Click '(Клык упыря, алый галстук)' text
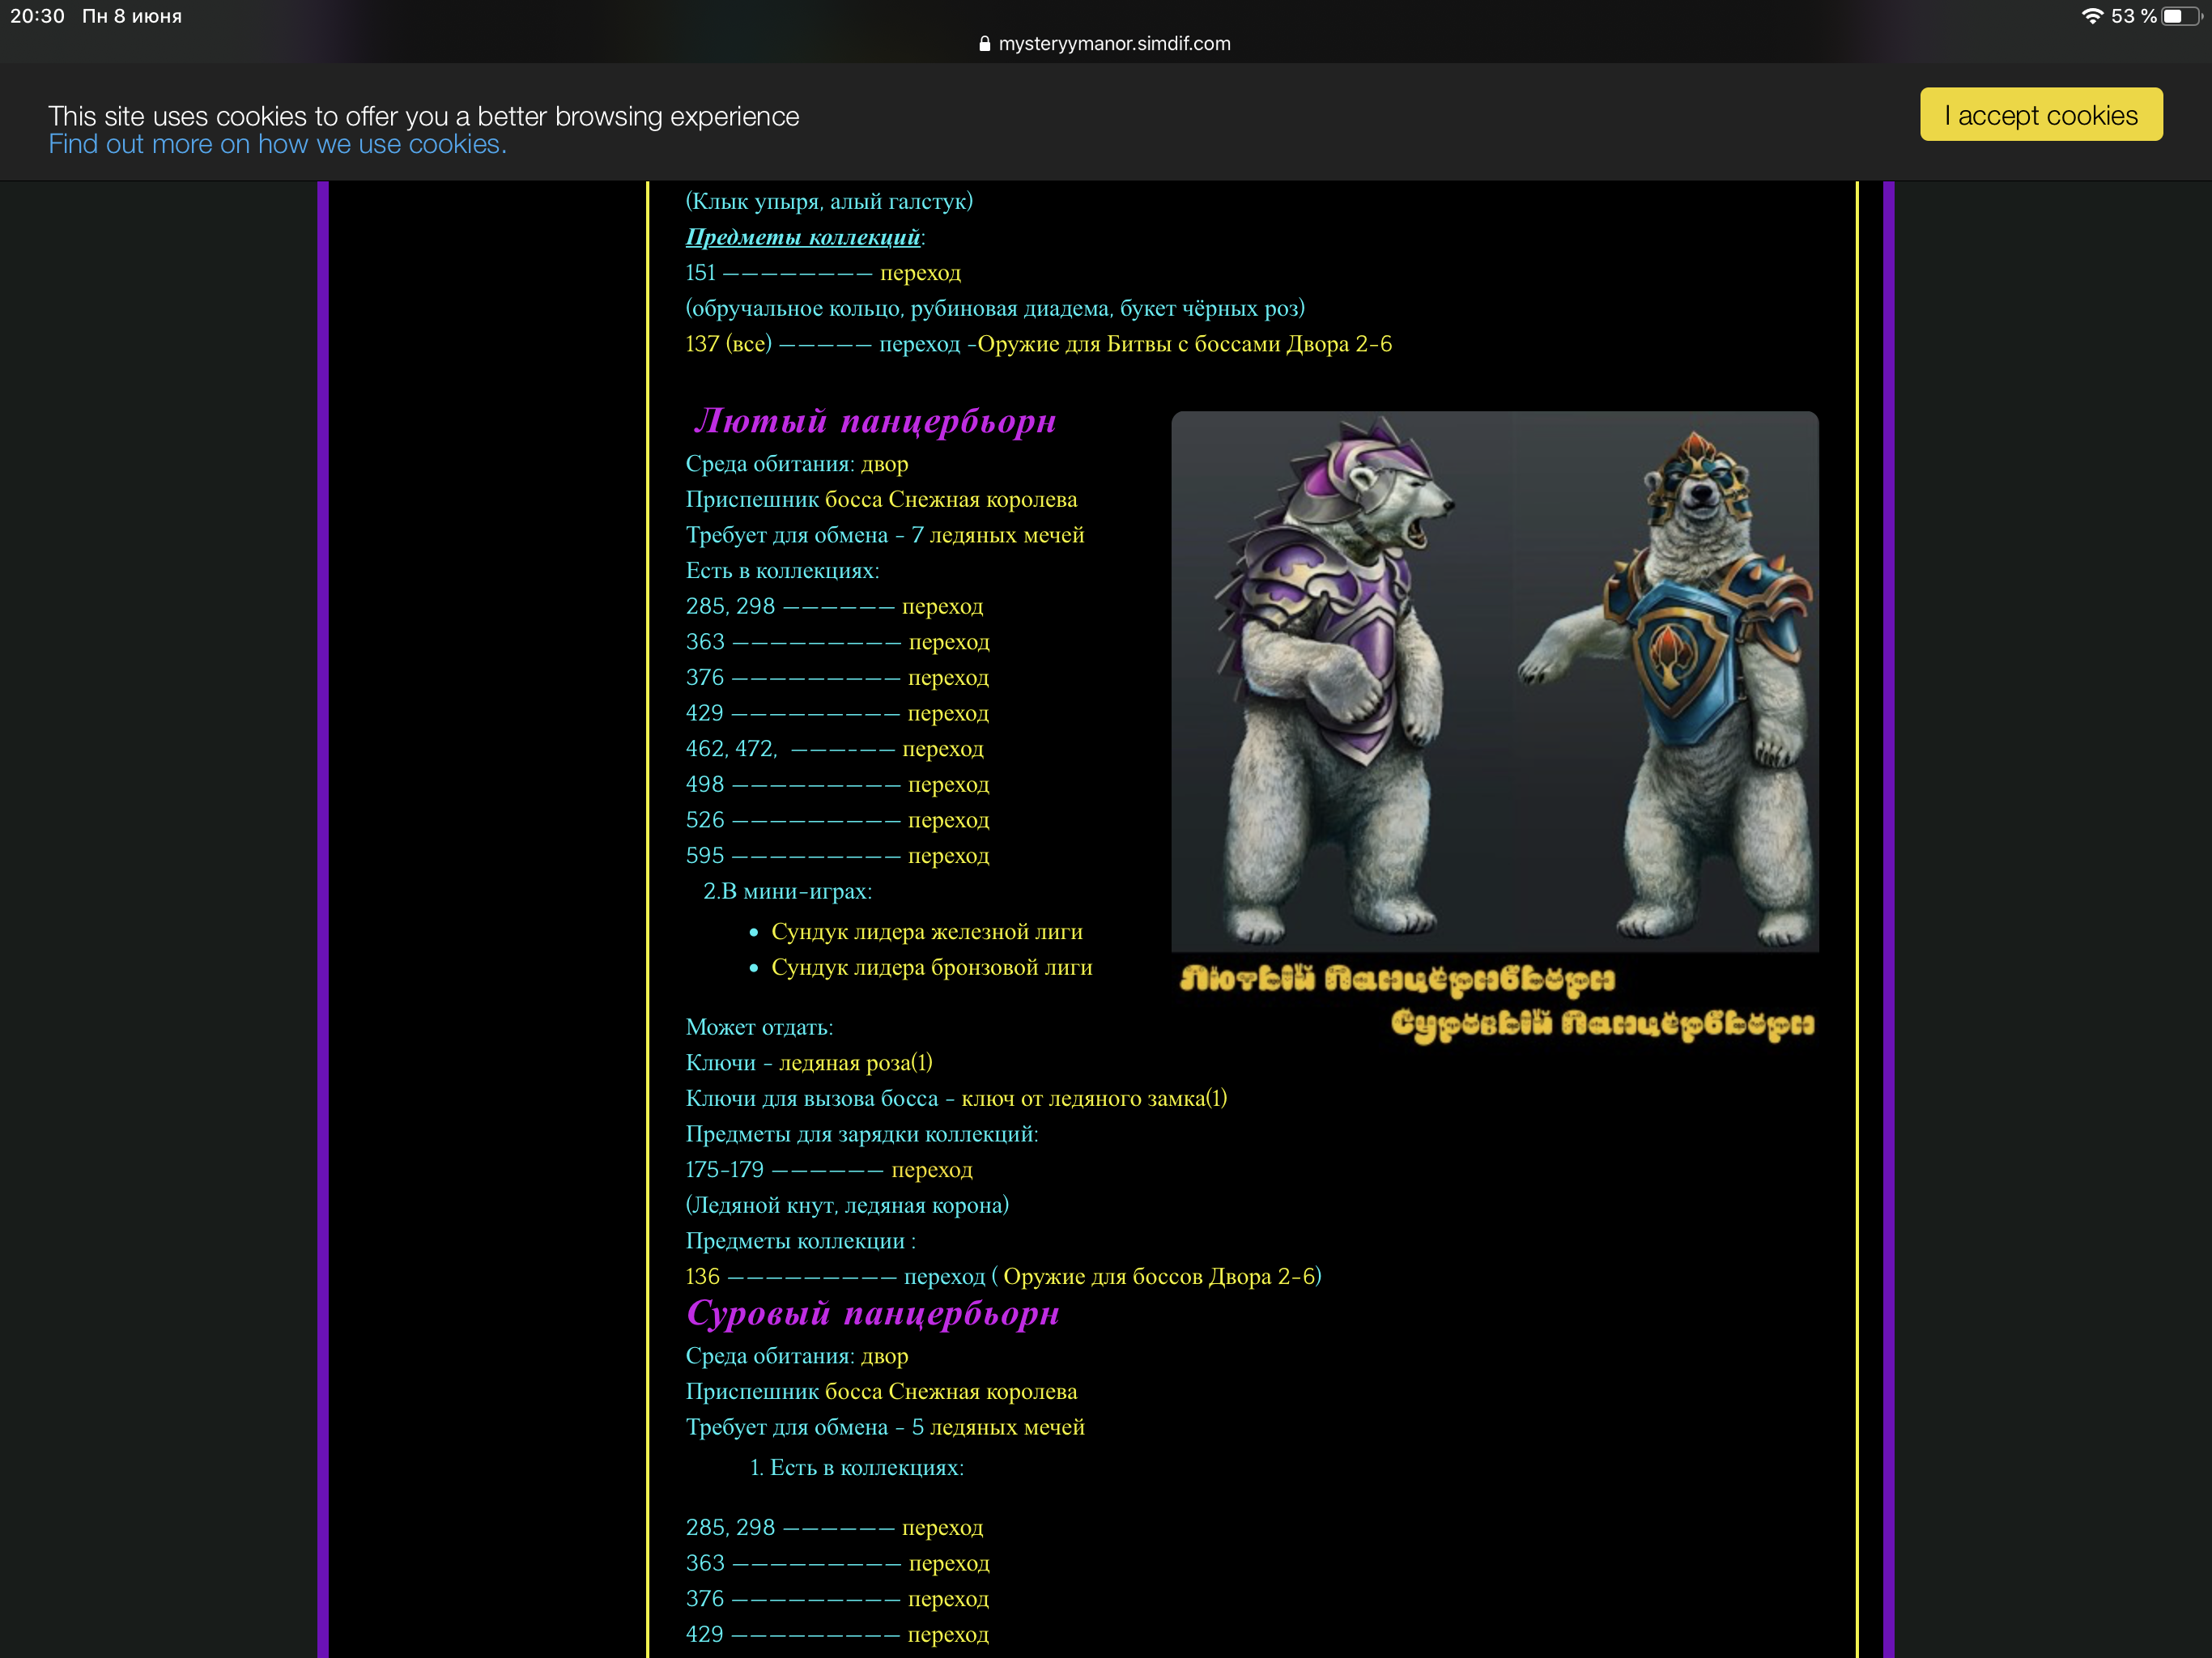This screenshot has width=2212, height=1658. coord(829,201)
